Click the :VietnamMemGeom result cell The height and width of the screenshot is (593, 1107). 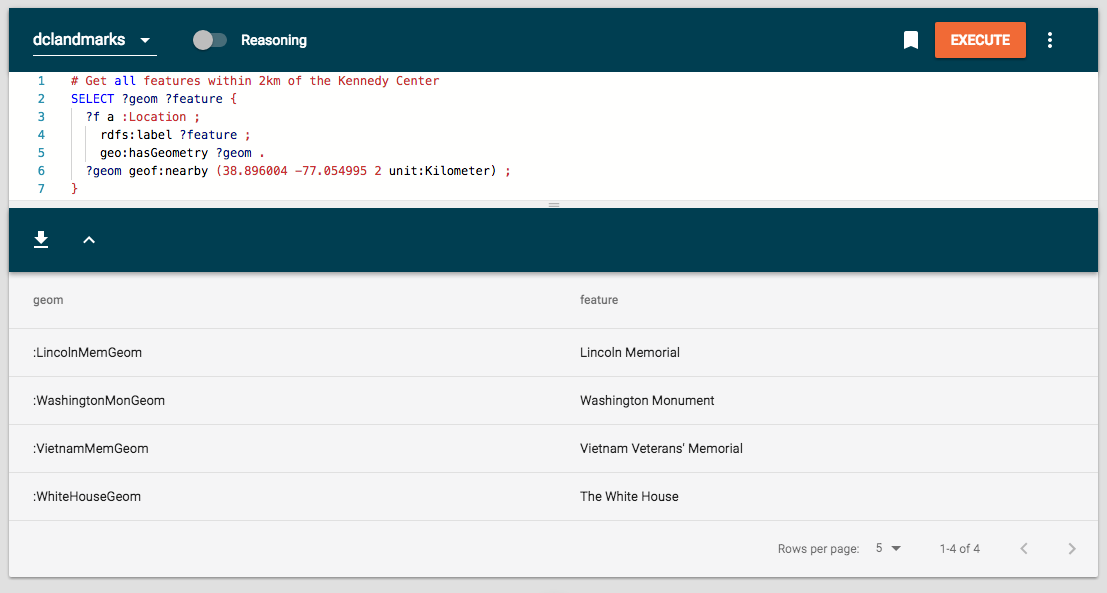point(91,449)
